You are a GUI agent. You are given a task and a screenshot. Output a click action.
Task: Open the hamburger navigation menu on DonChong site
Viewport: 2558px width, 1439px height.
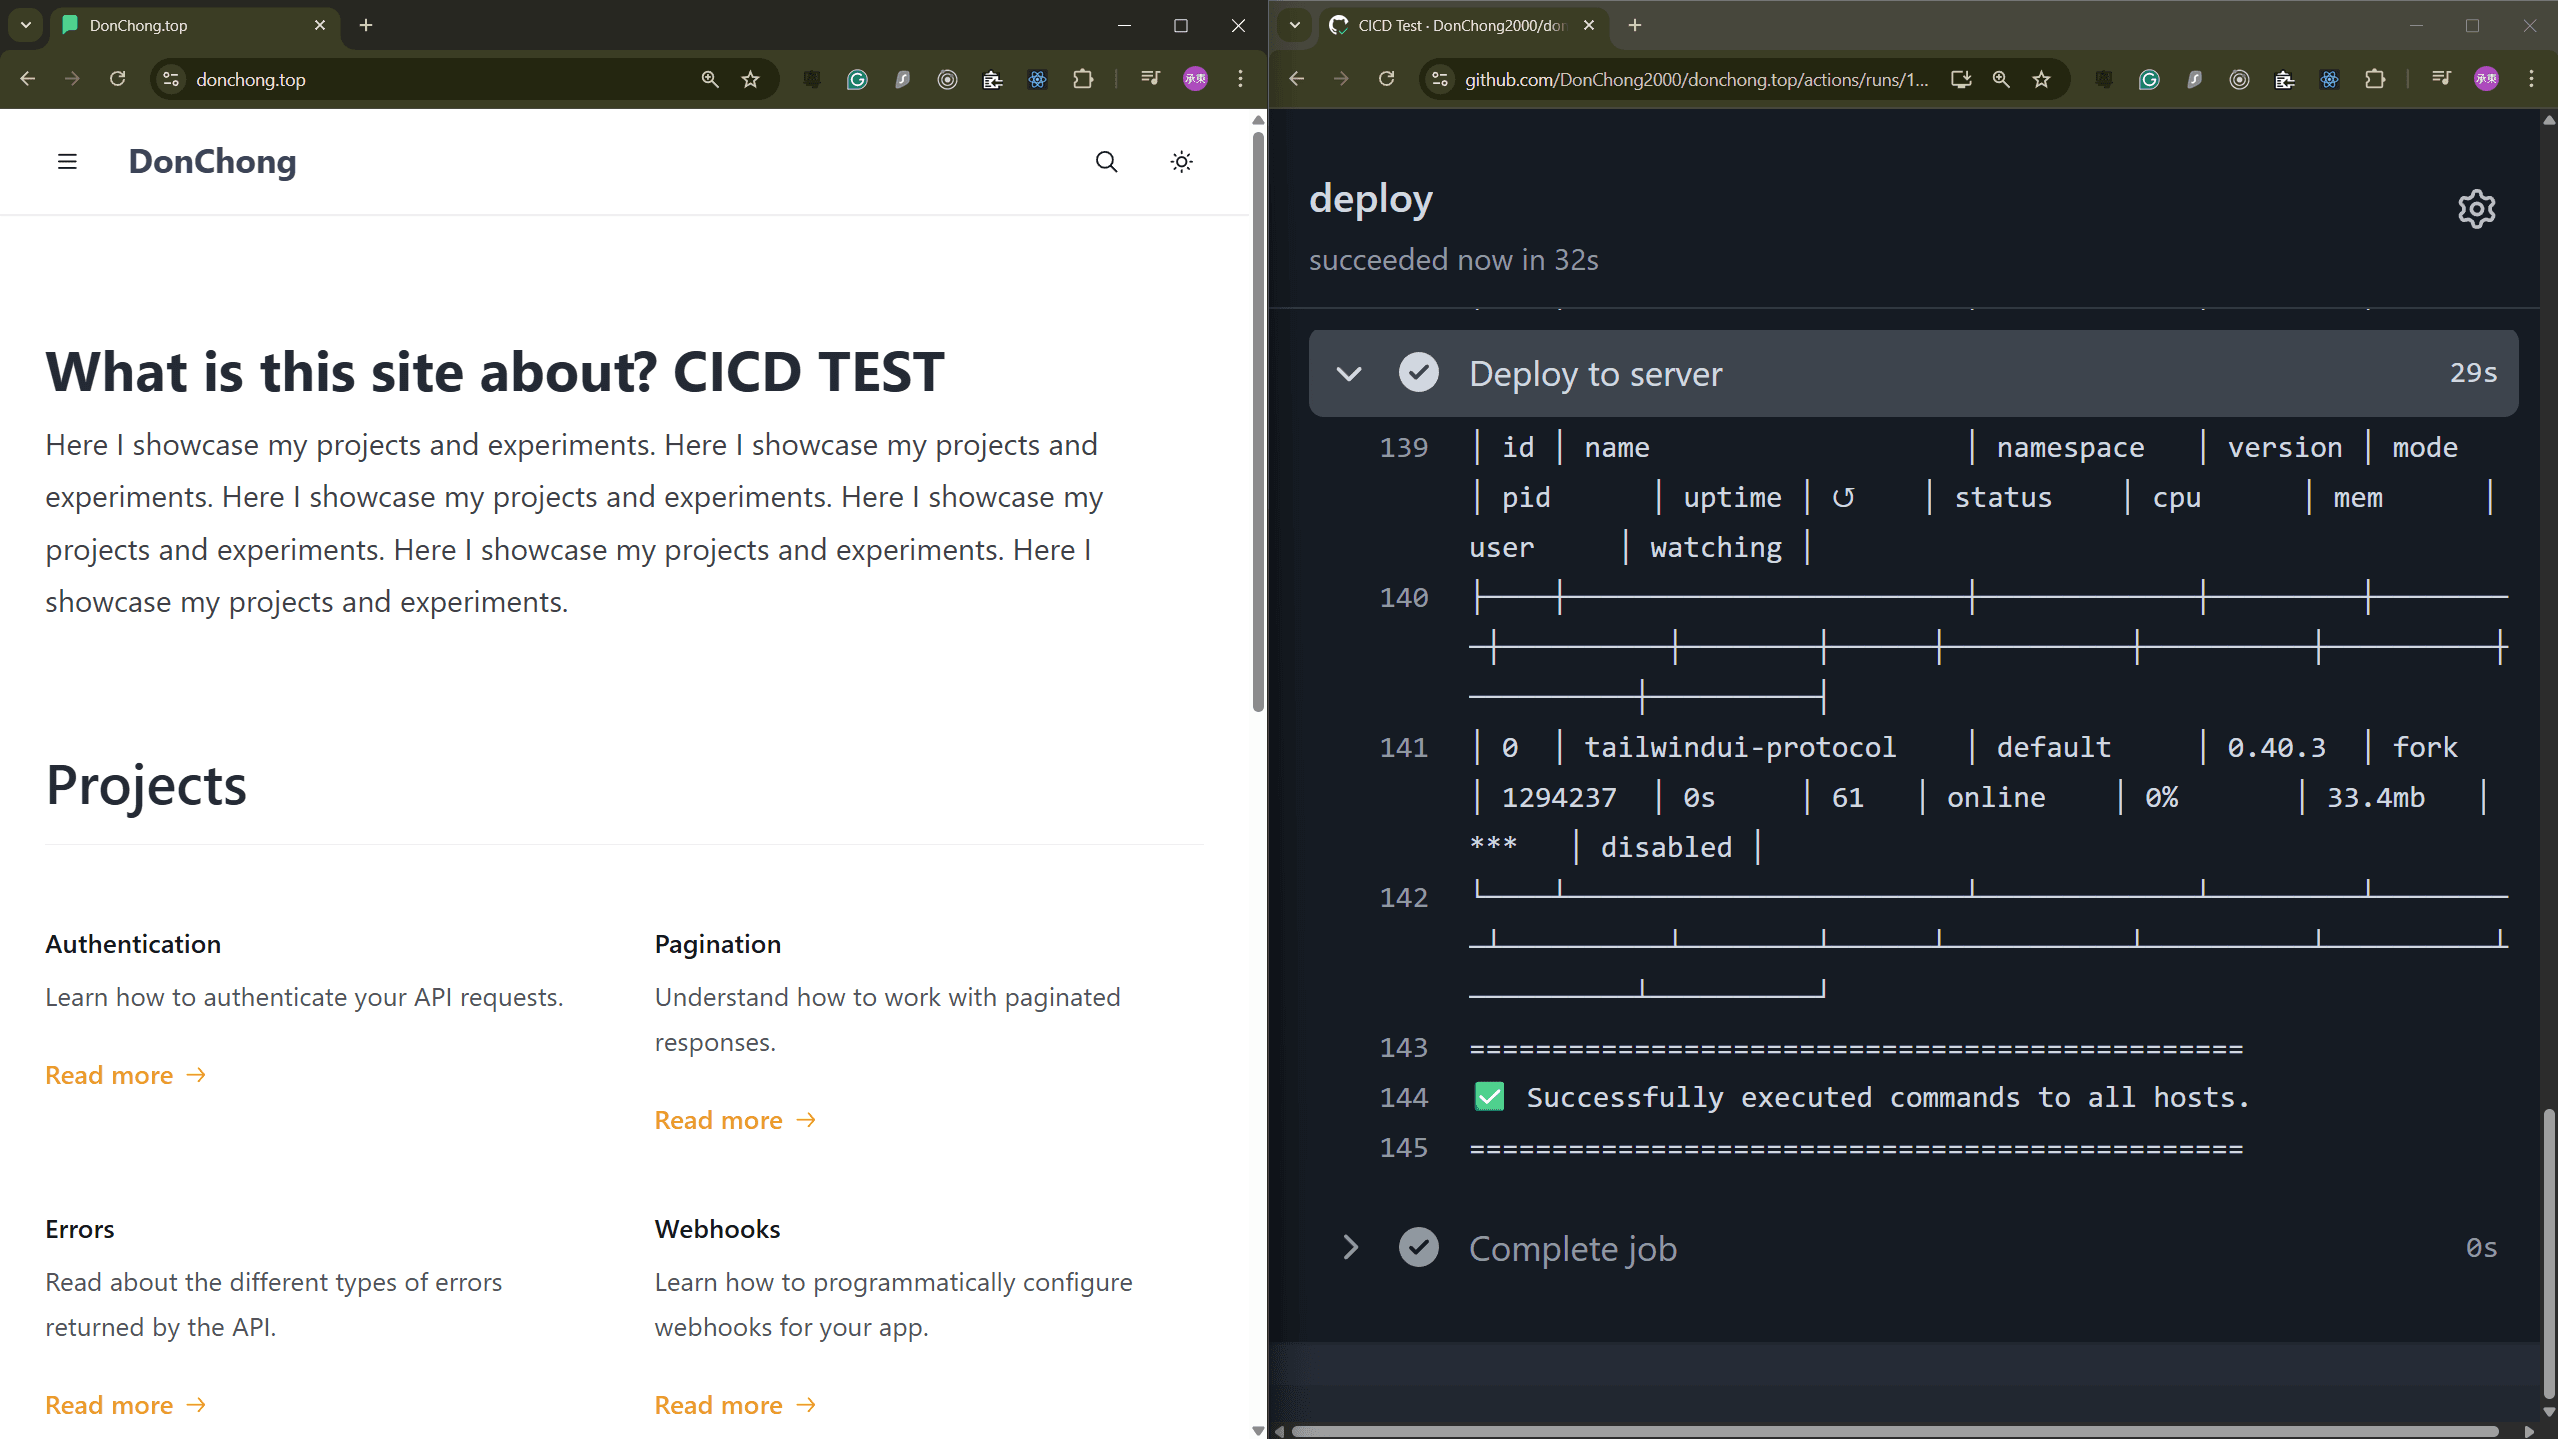point(67,161)
